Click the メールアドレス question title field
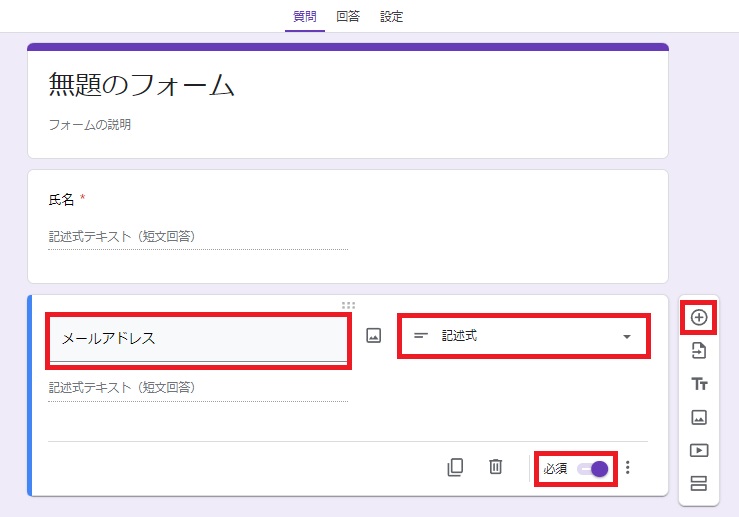Screen dimensions: 739x517 coord(198,338)
